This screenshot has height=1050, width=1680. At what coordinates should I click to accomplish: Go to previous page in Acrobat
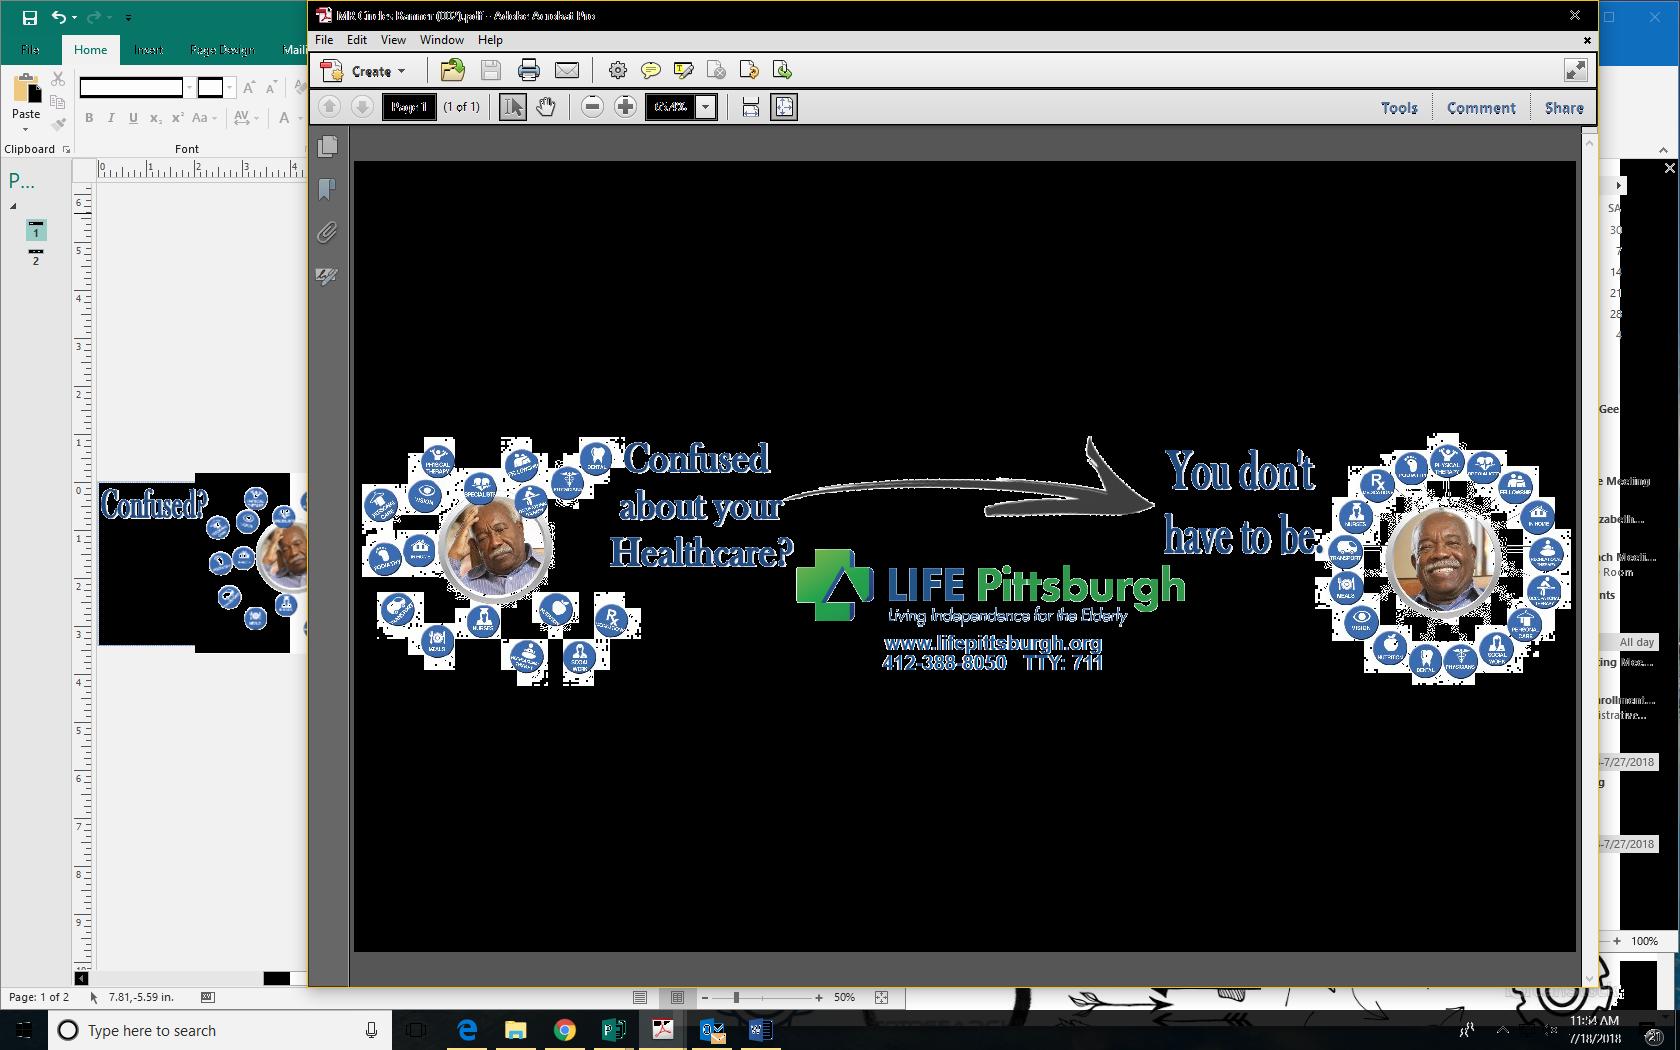pos(329,107)
